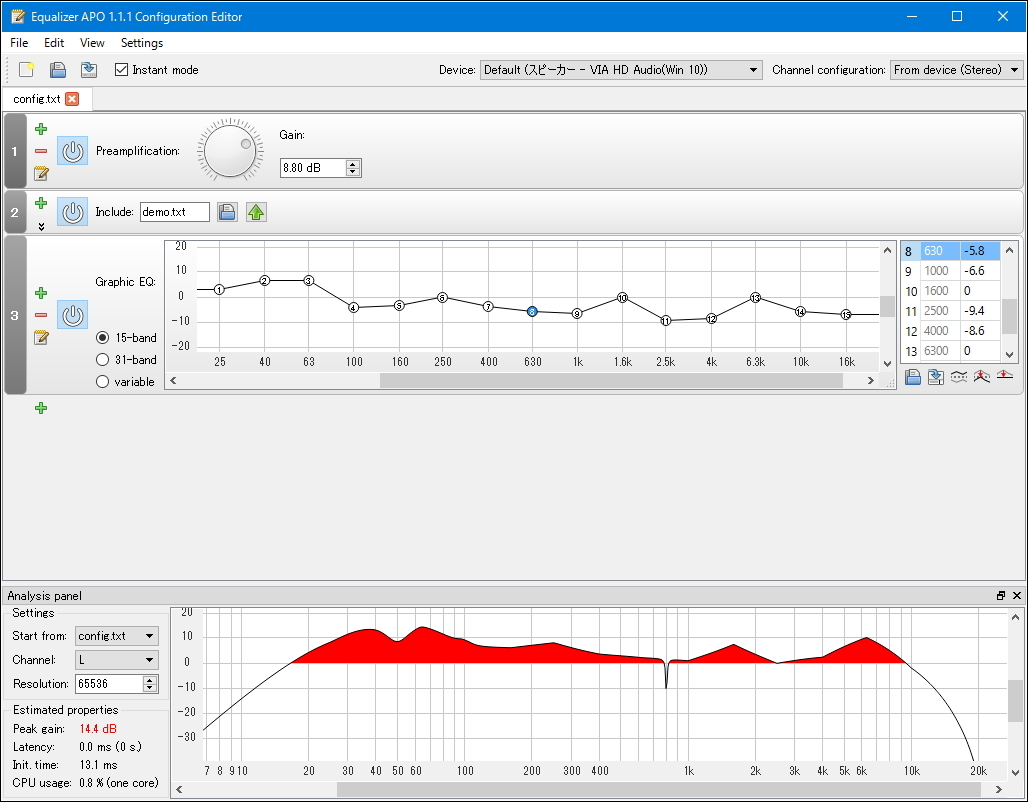Create a new configuration file
The height and width of the screenshot is (802, 1028).
point(24,69)
